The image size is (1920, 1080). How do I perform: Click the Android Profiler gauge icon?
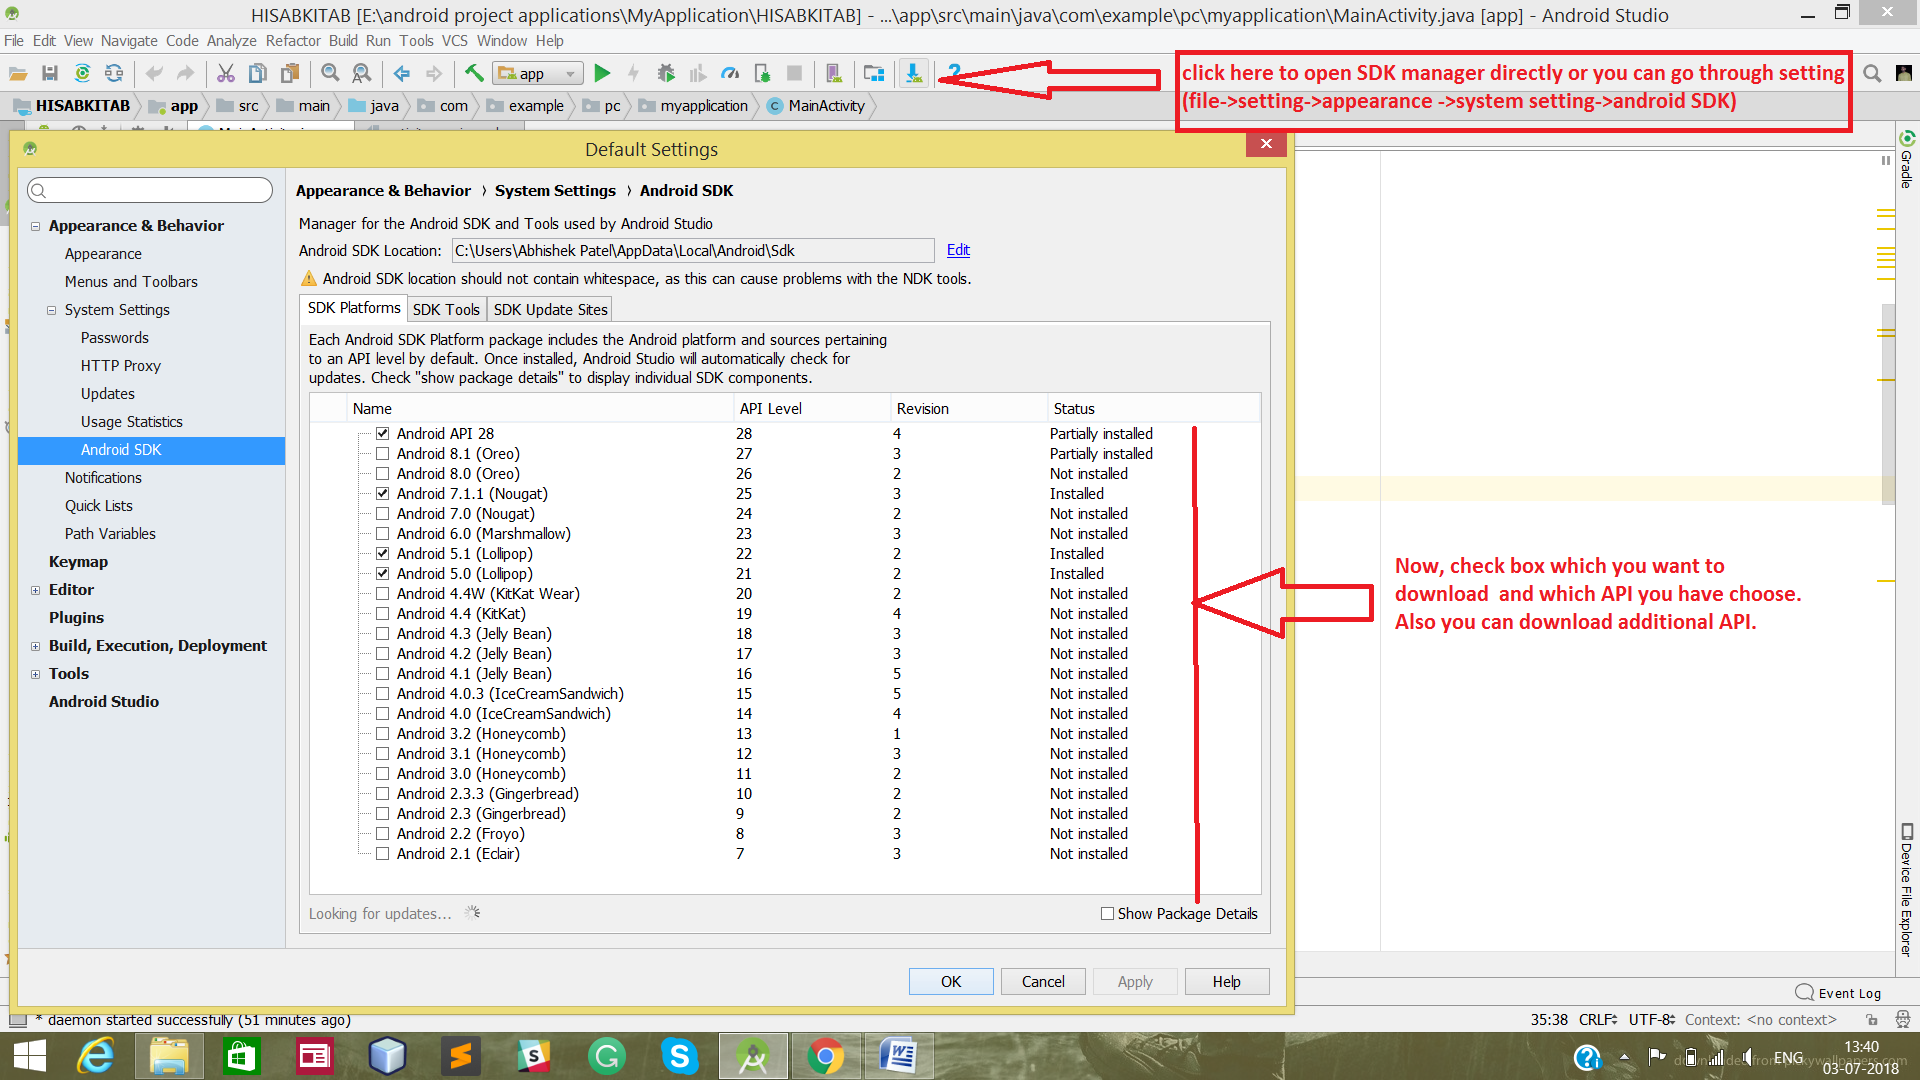730,73
